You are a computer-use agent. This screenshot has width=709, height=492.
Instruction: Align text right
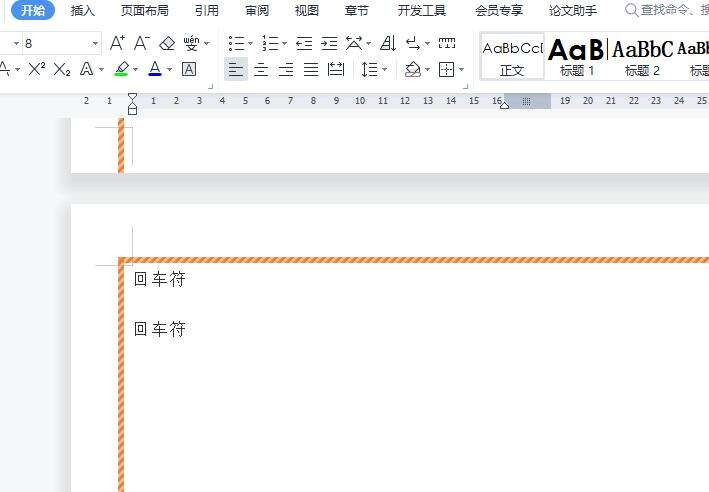coord(286,69)
